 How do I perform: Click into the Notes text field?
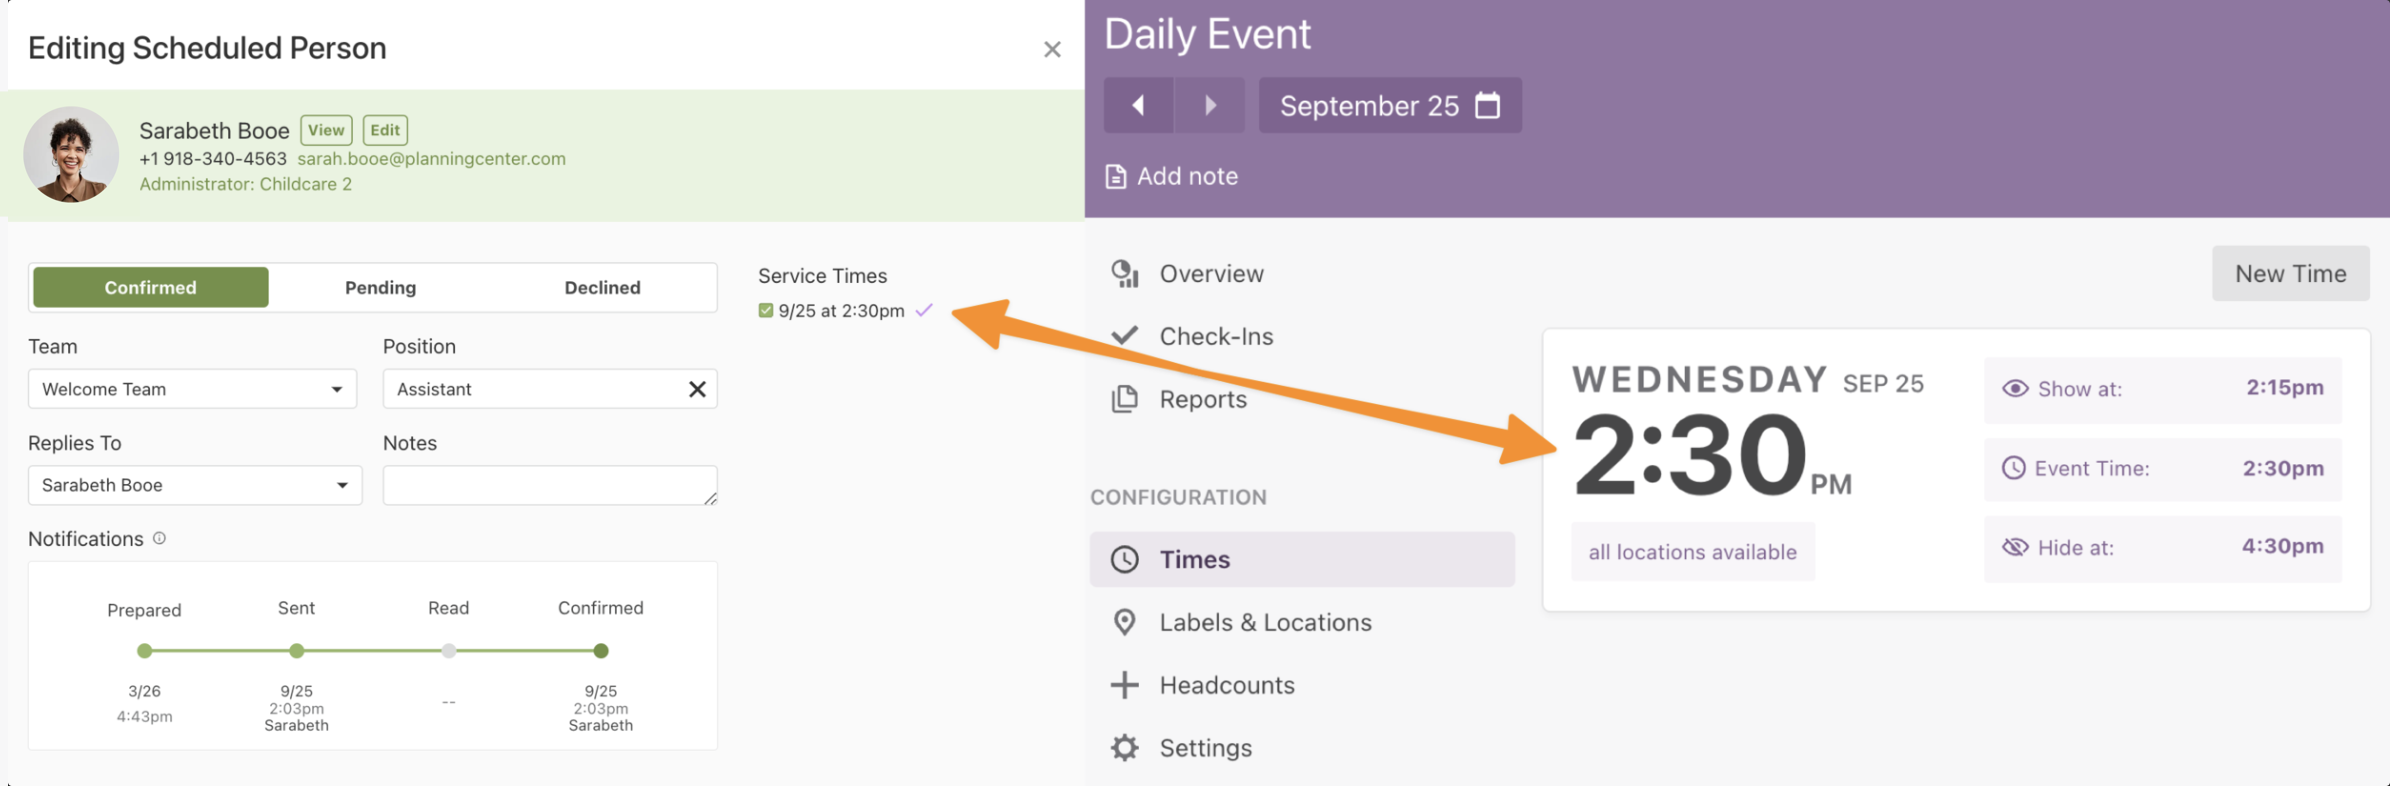point(550,485)
